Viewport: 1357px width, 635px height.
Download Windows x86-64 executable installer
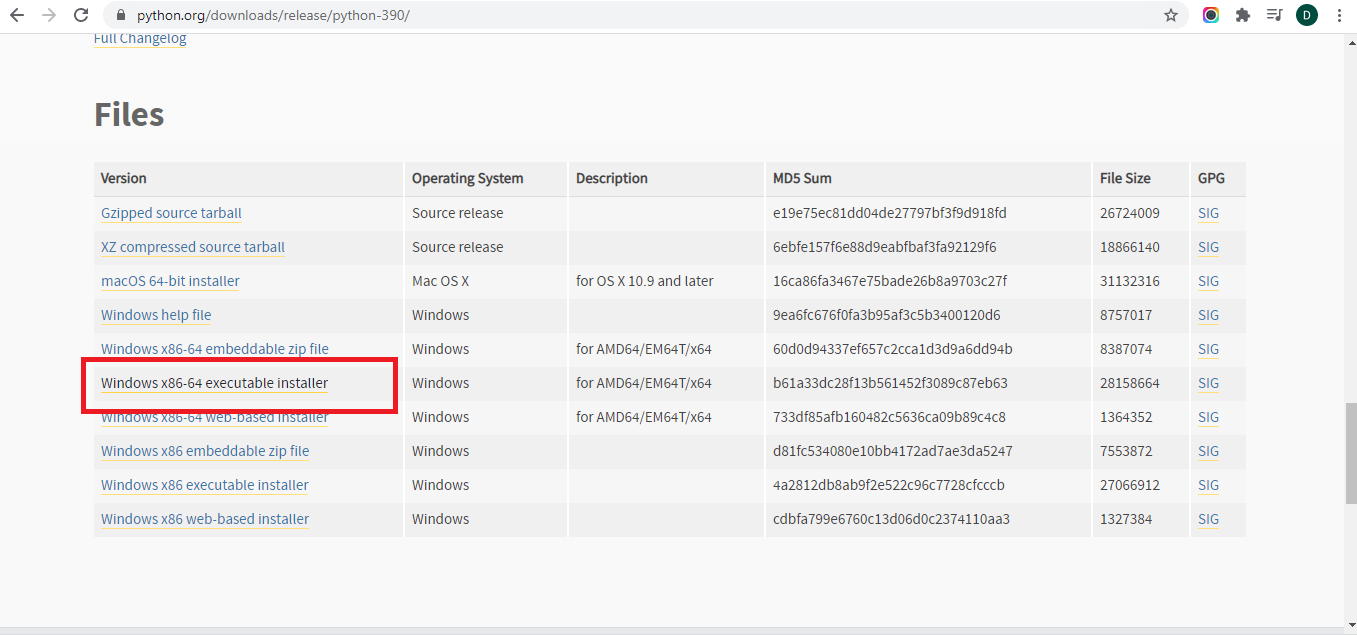[214, 383]
